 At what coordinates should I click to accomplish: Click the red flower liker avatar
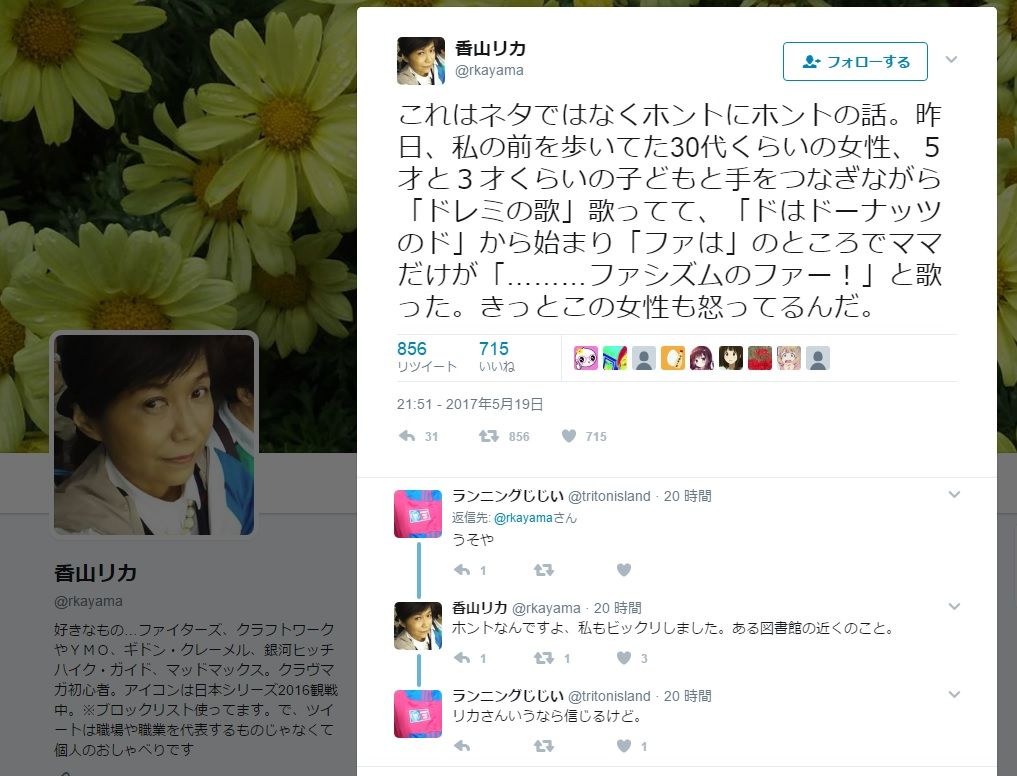pos(760,358)
